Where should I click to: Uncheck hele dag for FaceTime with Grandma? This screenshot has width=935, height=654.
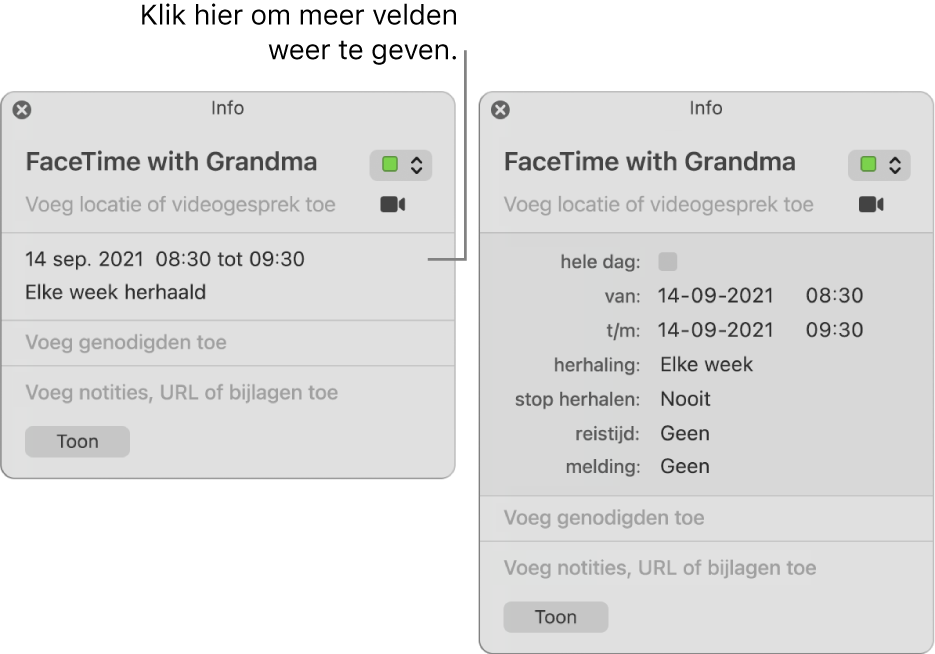666,261
